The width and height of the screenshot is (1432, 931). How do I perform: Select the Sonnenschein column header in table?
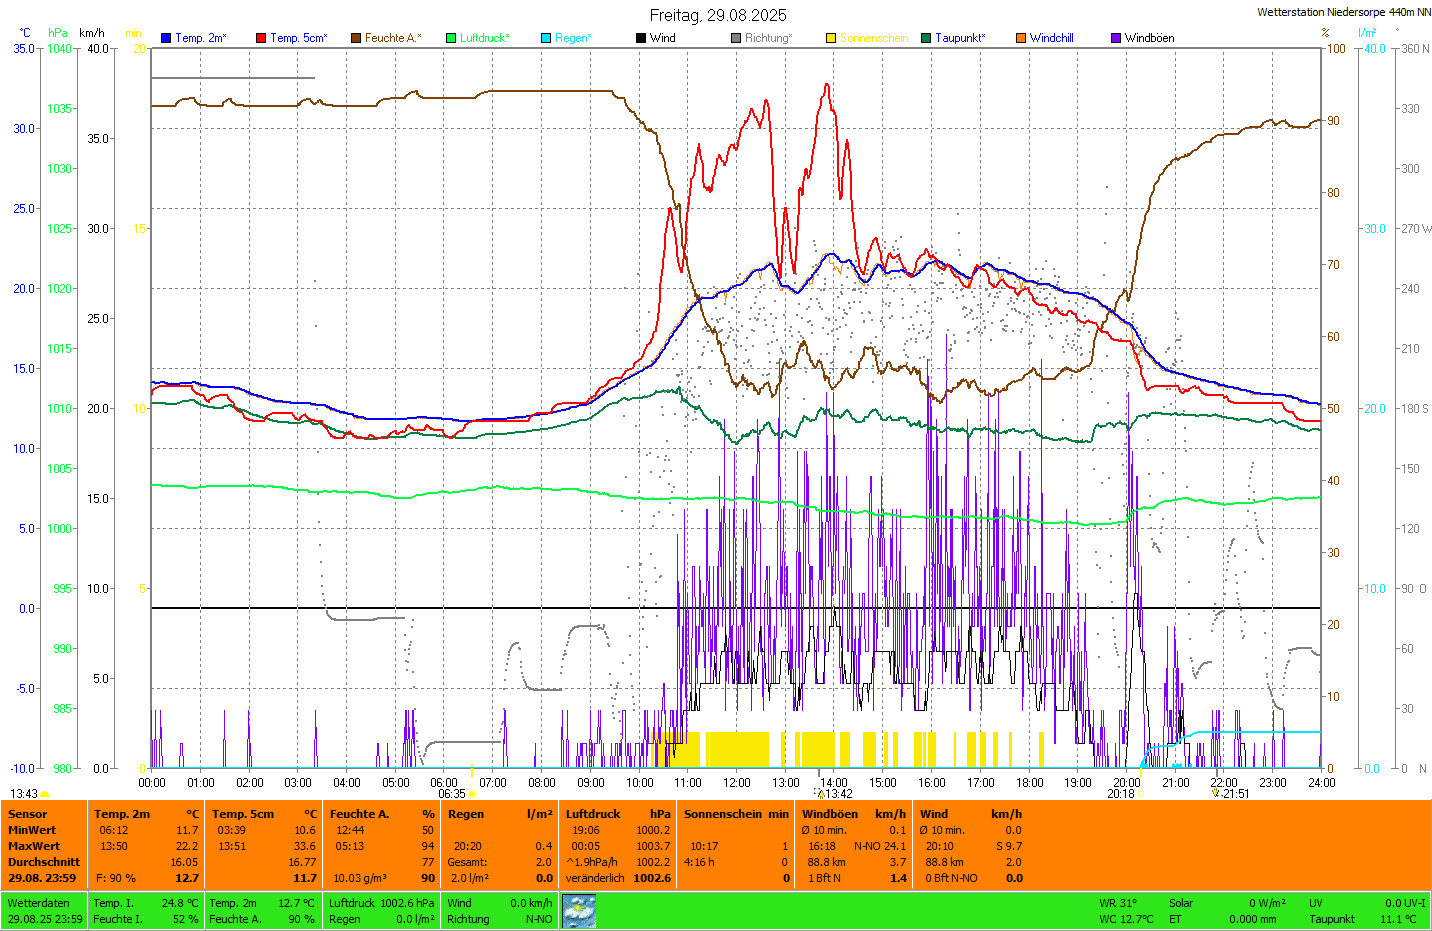[x=722, y=814]
